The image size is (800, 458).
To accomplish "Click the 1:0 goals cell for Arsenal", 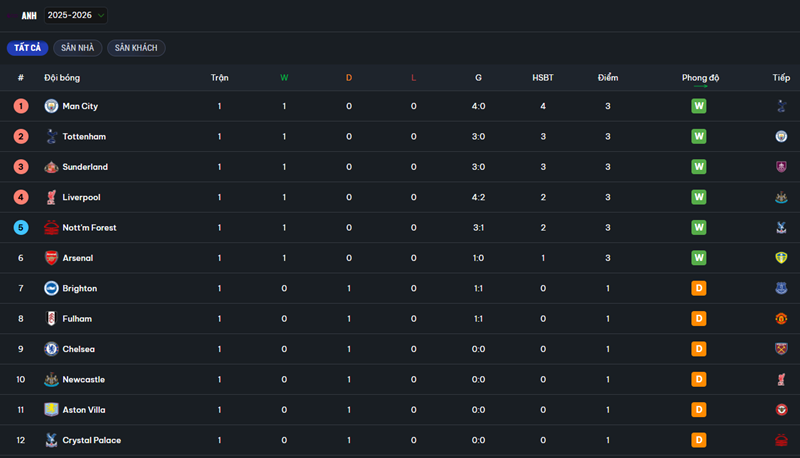I will tap(478, 258).
